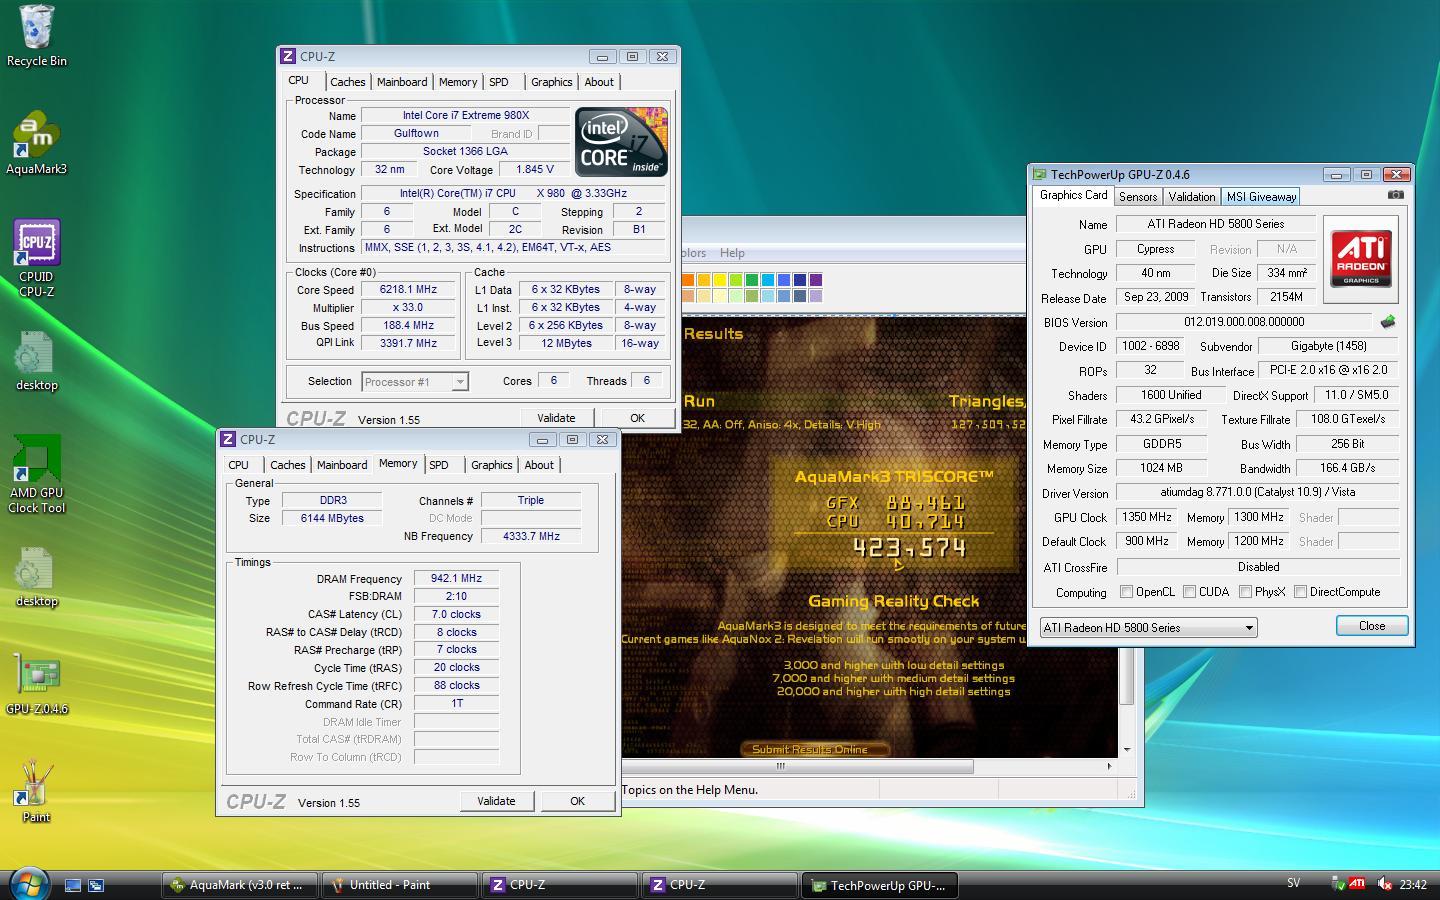Open the Help menu in Paint
This screenshot has width=1440, height=900.
[732, 253]
